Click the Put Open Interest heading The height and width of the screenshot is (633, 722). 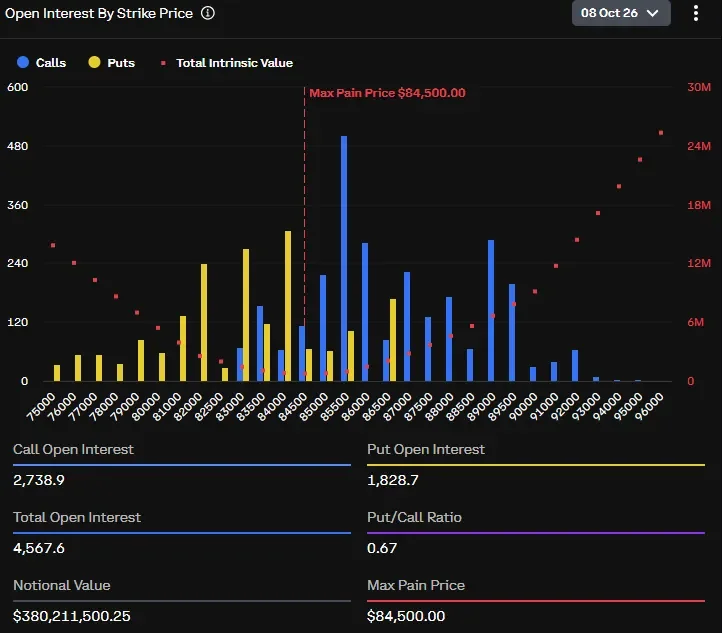coord(426,449)
